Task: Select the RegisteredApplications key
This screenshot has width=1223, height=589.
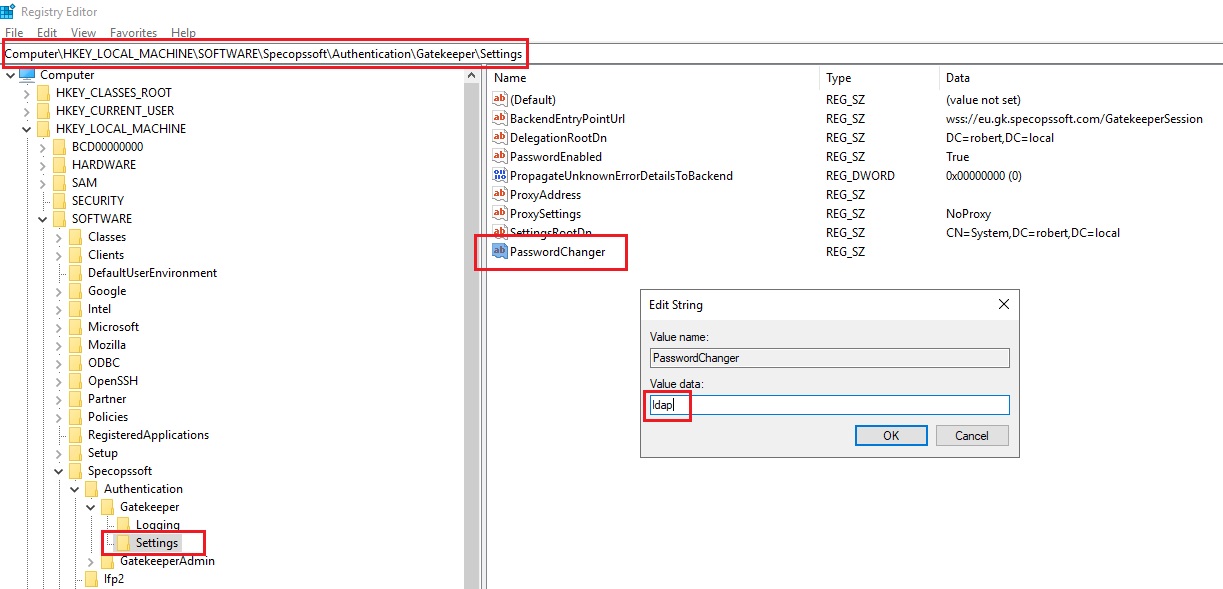Action: tap(148, 435)
